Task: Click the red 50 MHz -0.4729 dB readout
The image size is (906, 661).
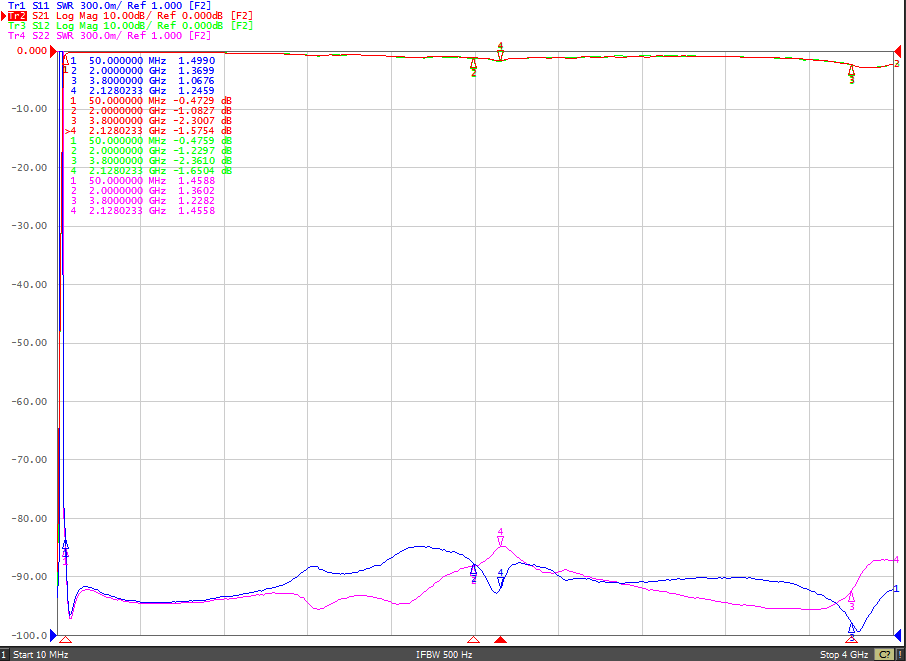Action: point(151,101)
